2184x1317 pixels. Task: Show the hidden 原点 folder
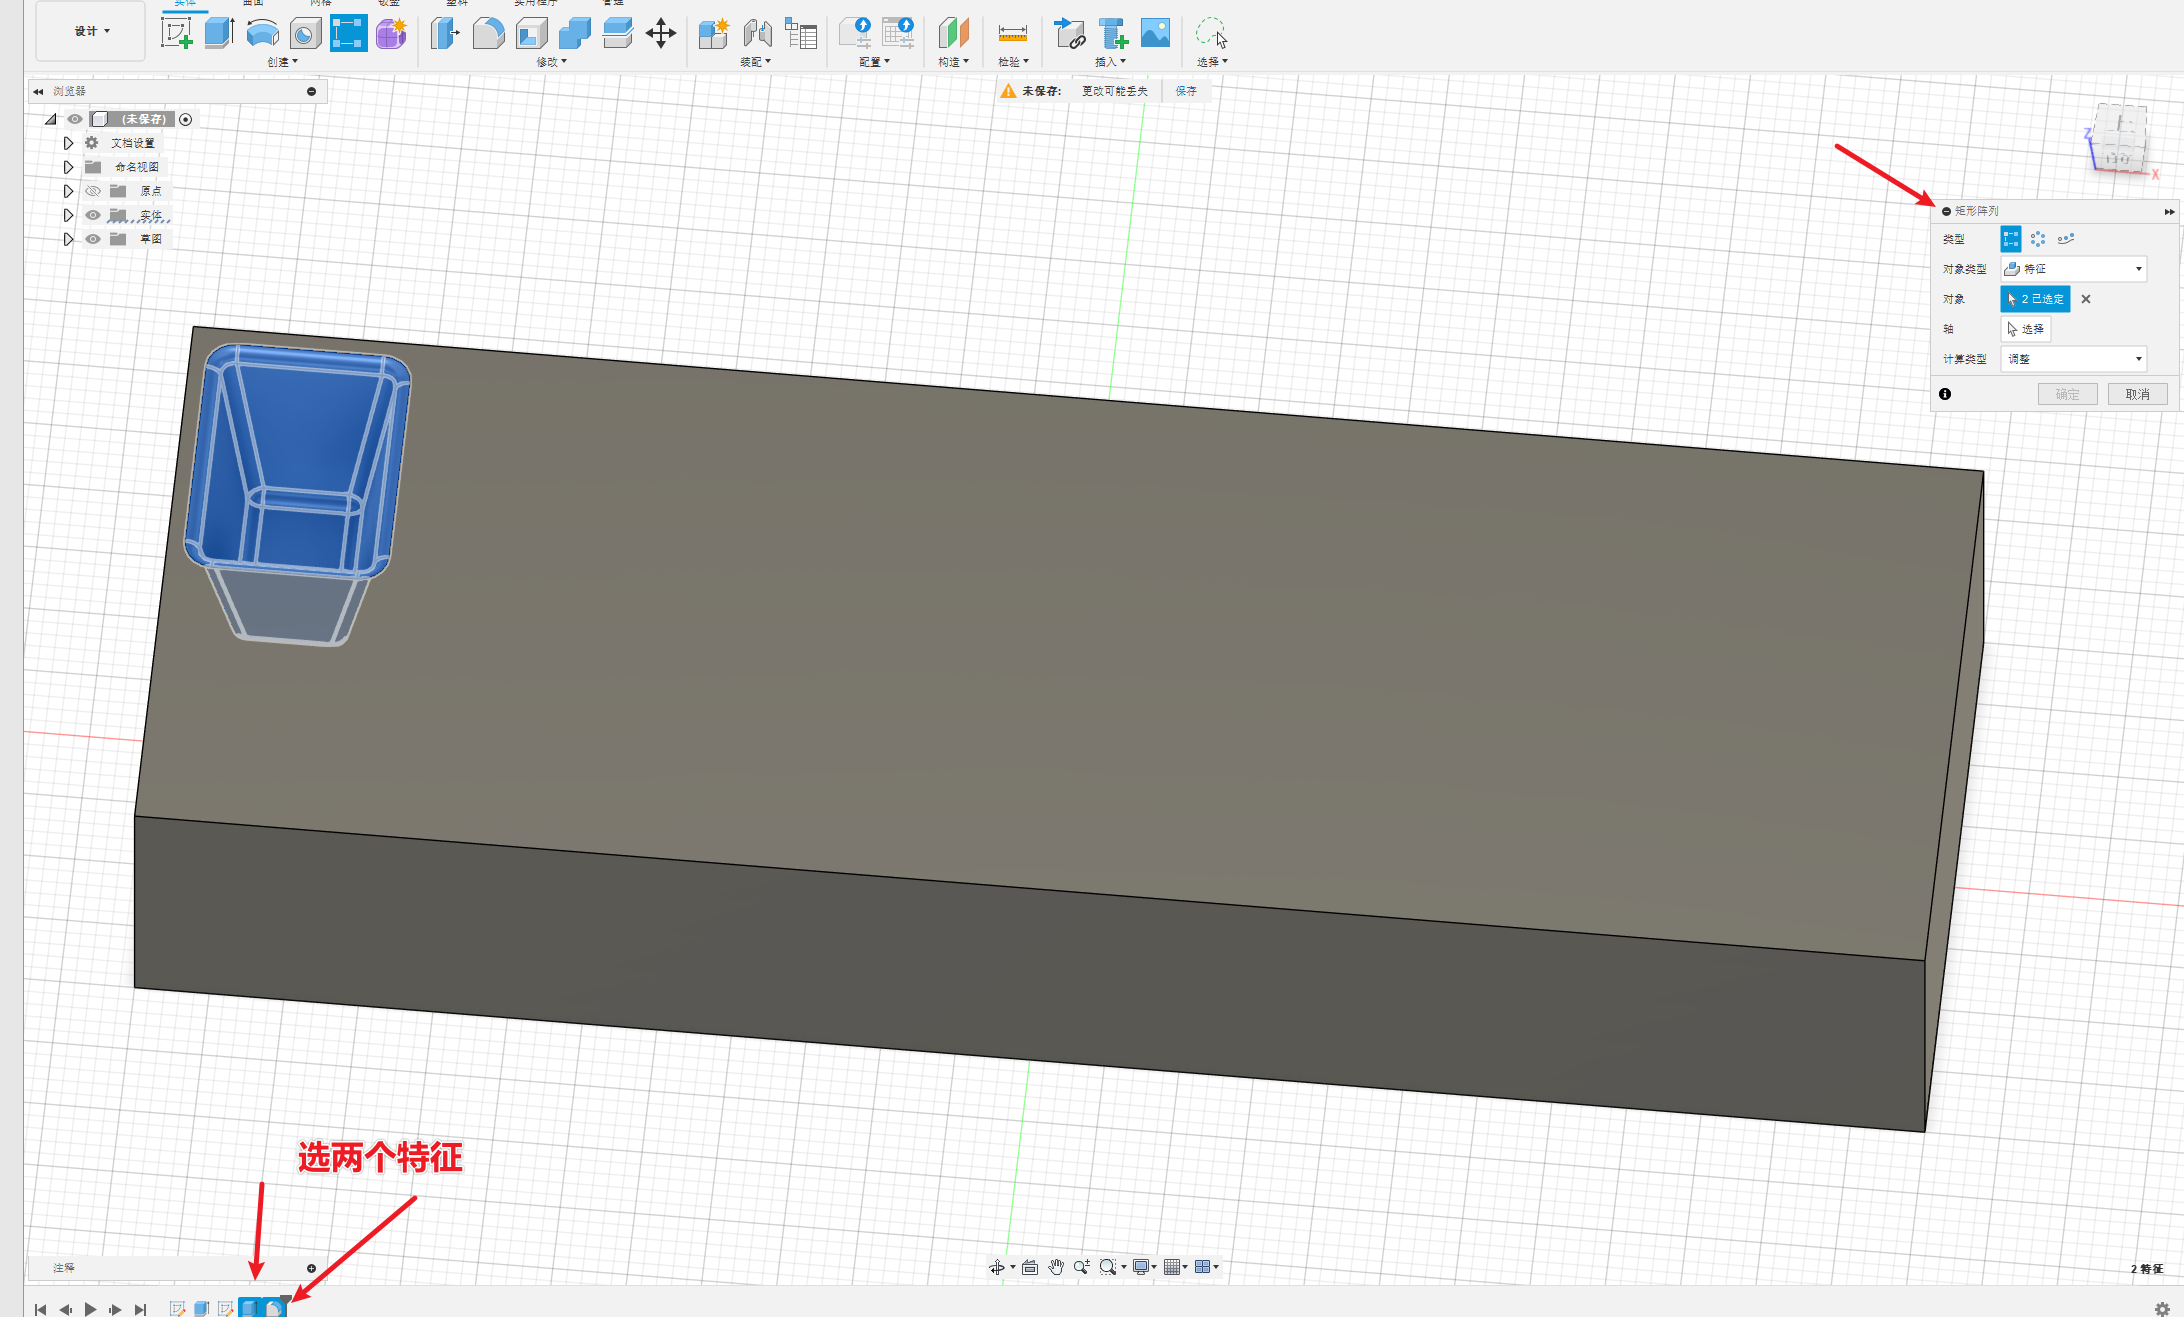(93, 191)
